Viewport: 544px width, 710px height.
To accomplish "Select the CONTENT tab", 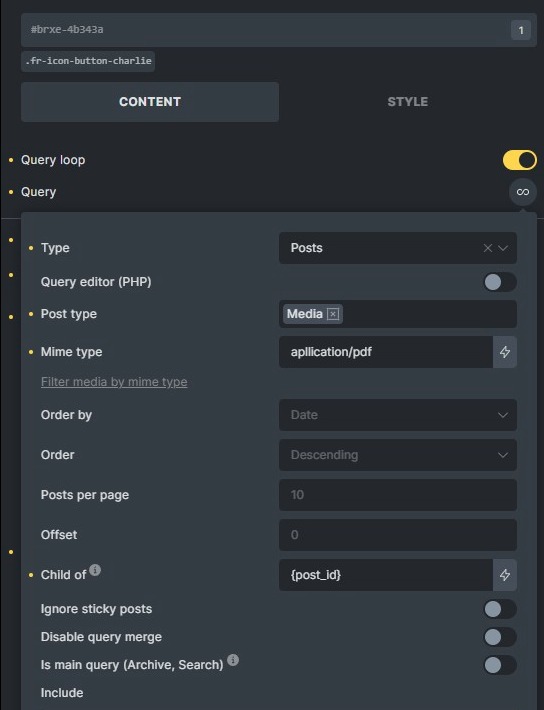I will click(x=150, y=102).
